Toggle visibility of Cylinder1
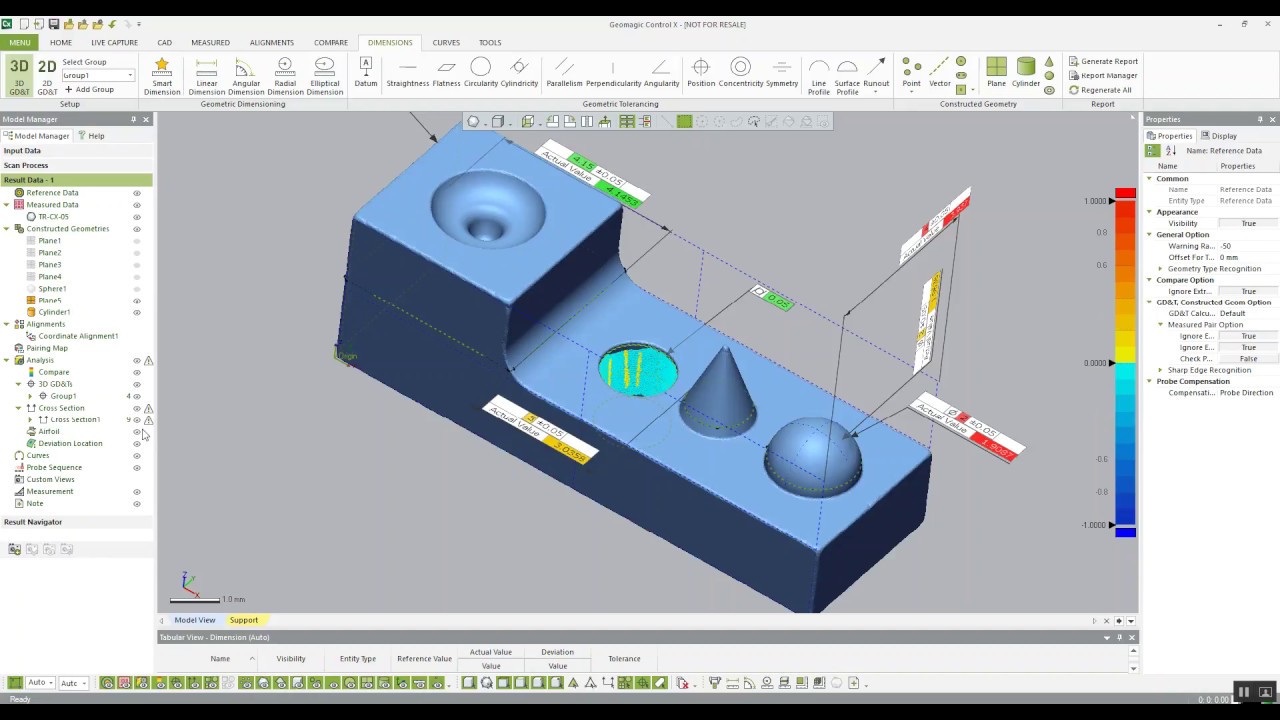The height and width of the screenshot is (720, 1280). [137, 312]
